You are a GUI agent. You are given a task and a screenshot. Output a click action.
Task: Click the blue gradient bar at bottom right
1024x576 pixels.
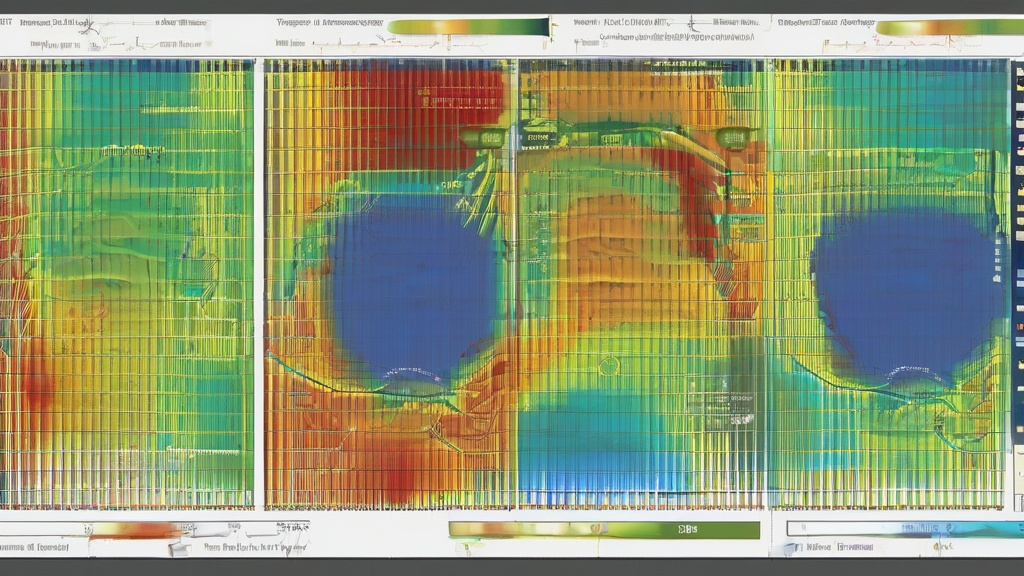905,528
